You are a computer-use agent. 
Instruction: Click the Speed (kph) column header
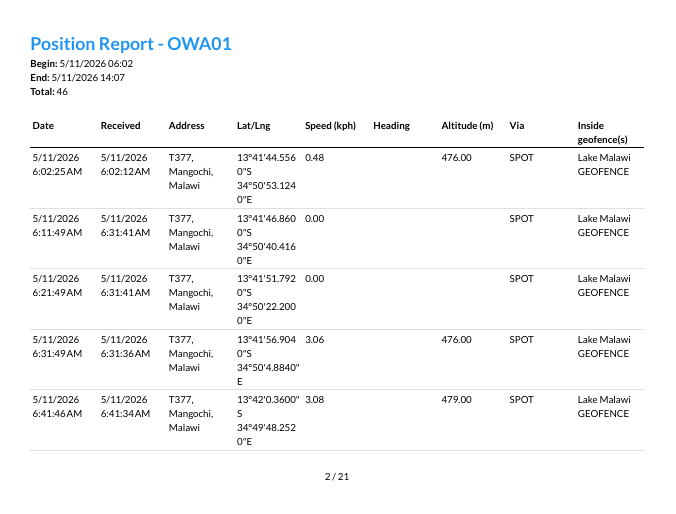[330, 125]
